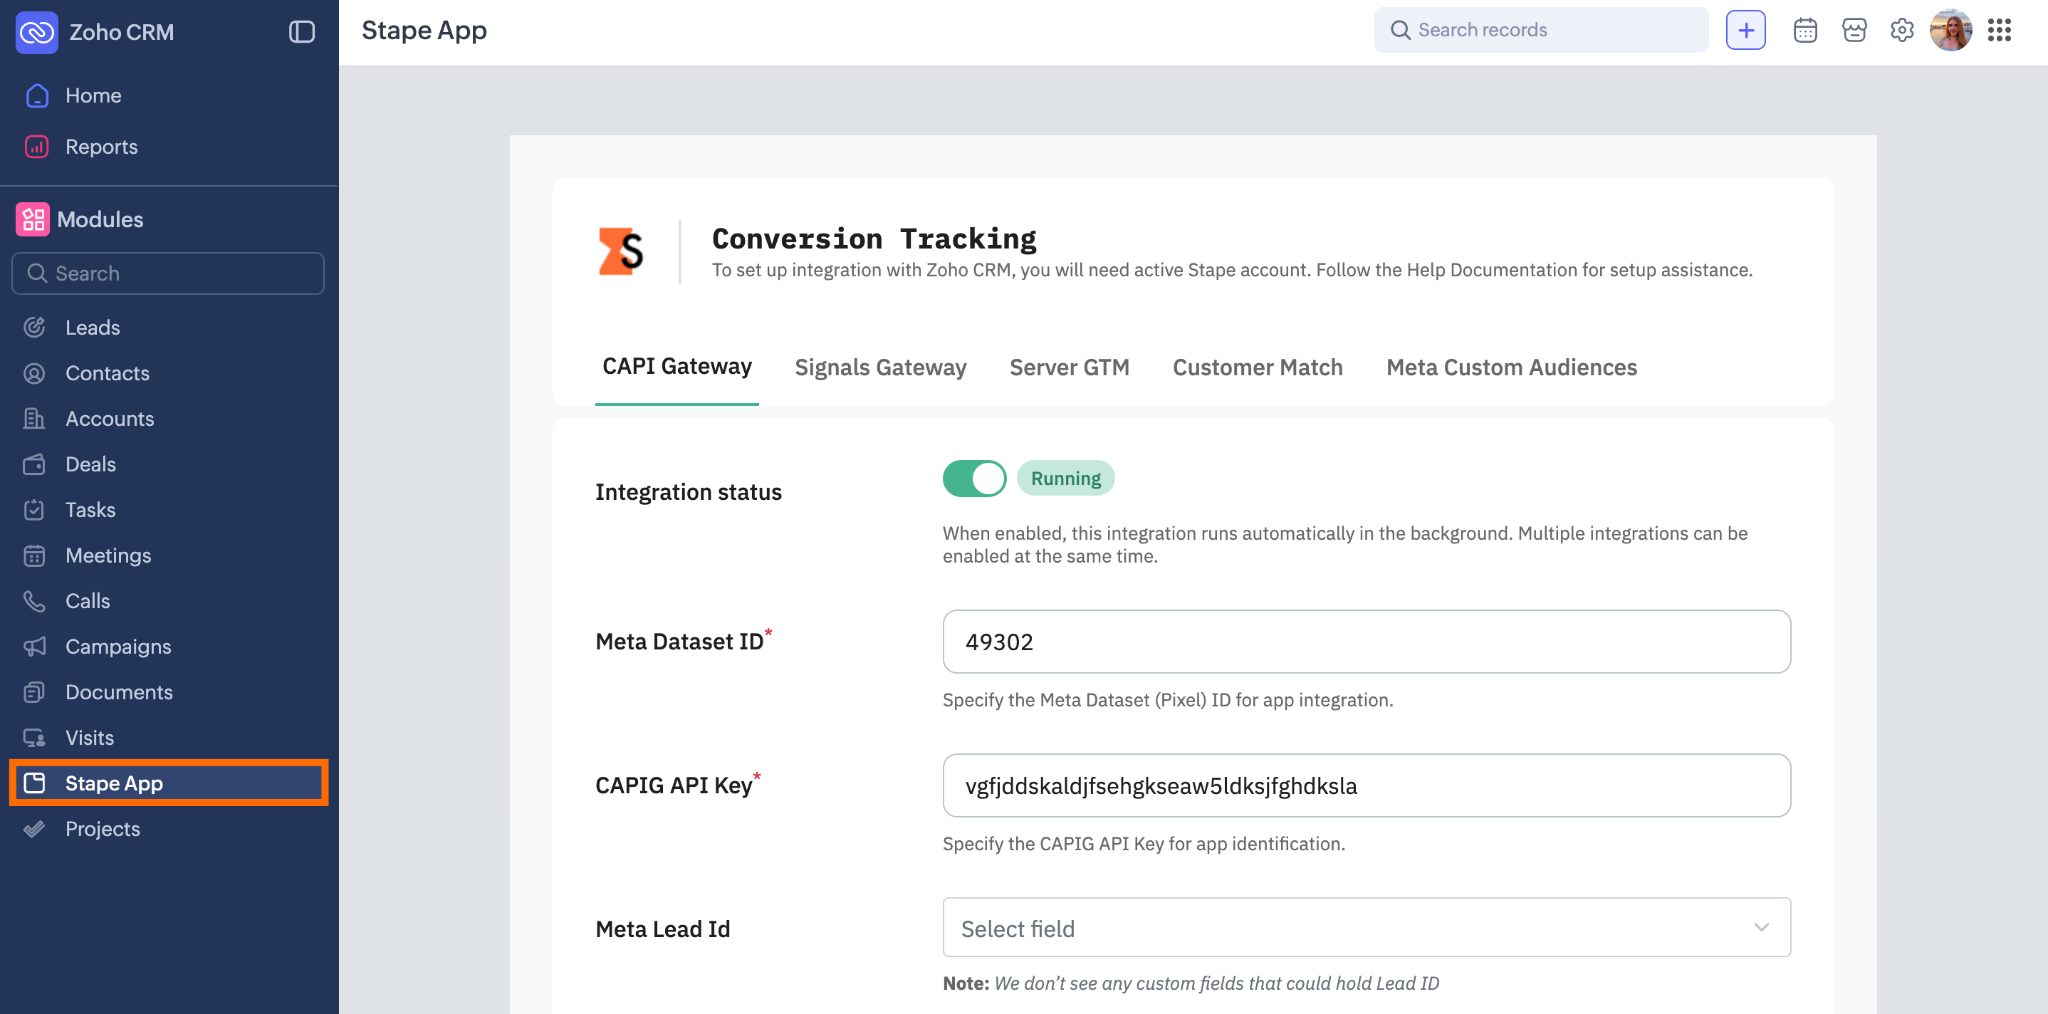The image size is (2048, 1014).
Task: Click the Stape App sidebar icon
Action: [35, 783]
